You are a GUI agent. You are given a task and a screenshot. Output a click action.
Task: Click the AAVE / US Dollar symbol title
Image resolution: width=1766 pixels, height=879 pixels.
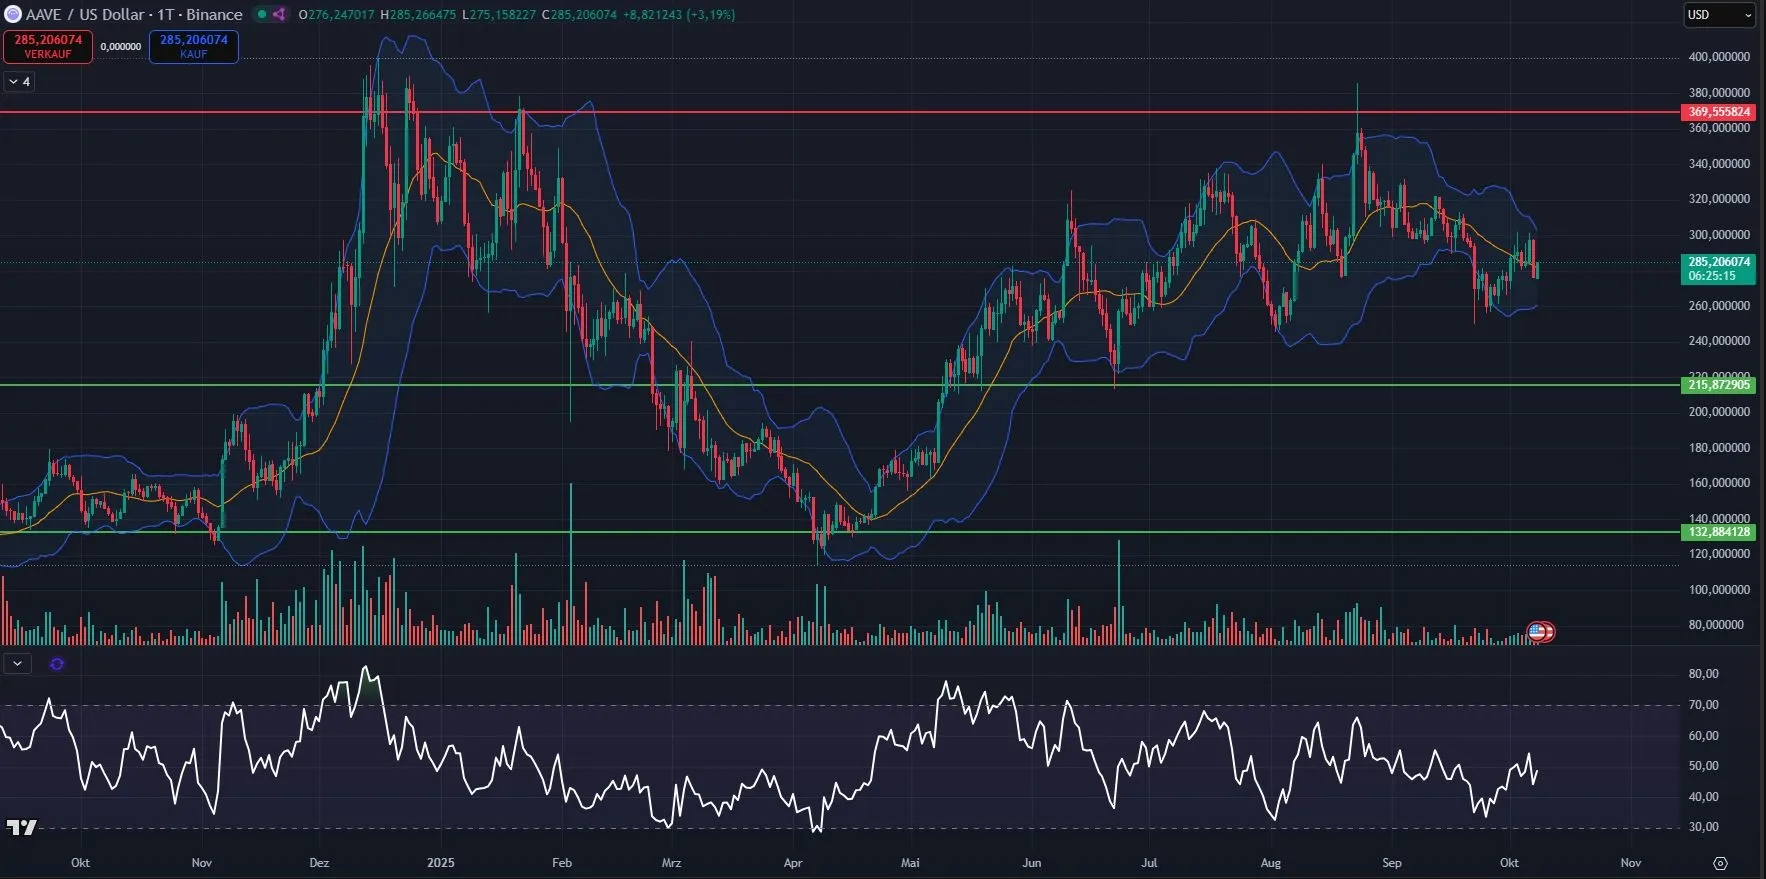pyautogui.click(x=134, y=14)
